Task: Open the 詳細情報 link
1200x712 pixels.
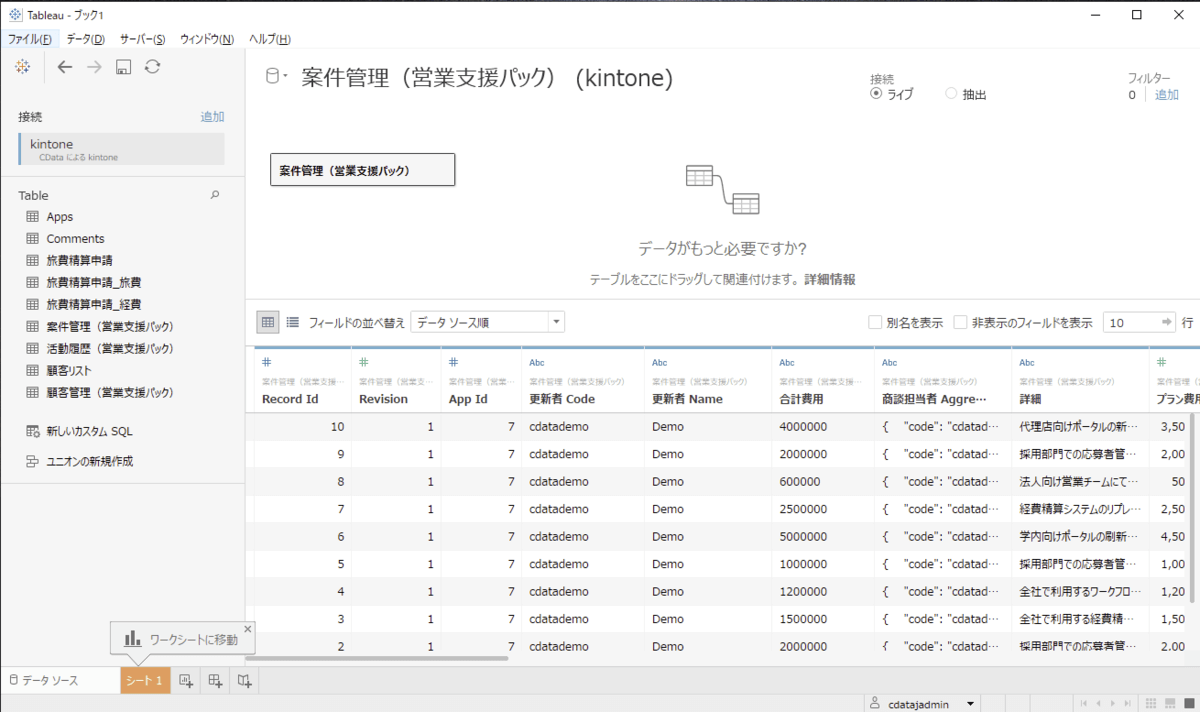Action: (x=831, y=280)
